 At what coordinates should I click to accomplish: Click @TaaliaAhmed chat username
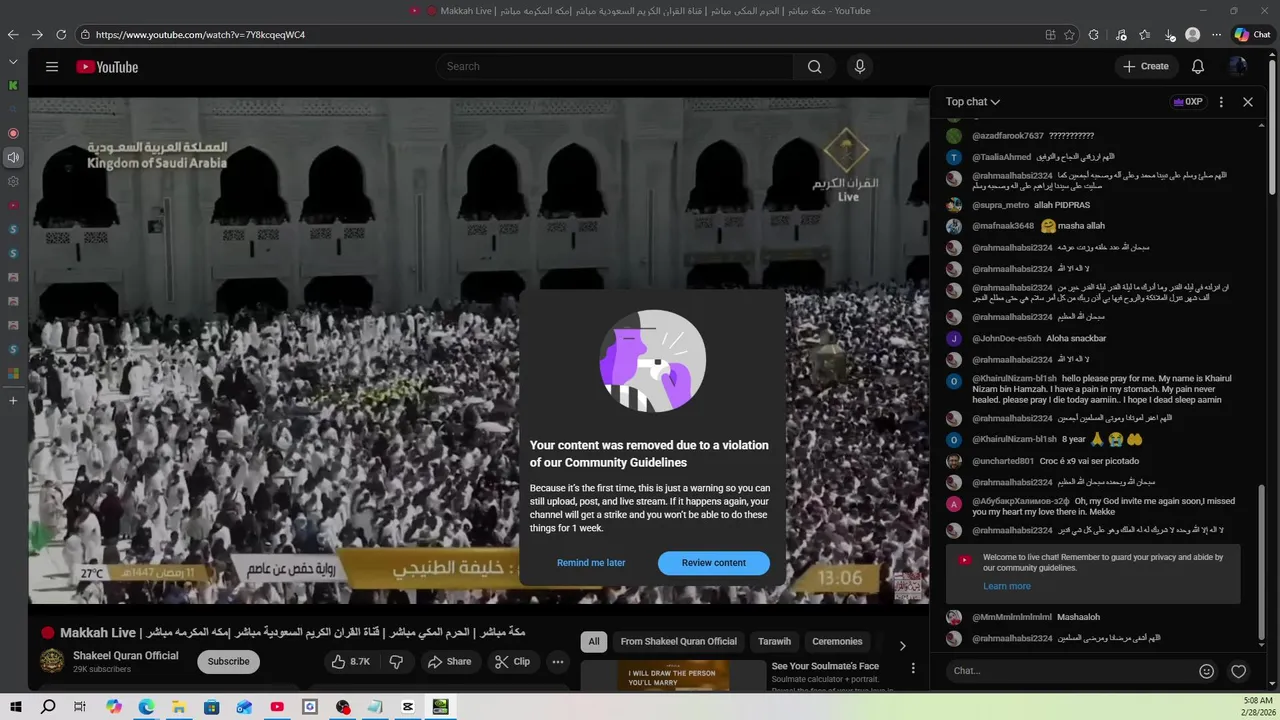click(x=1001, y=157)
